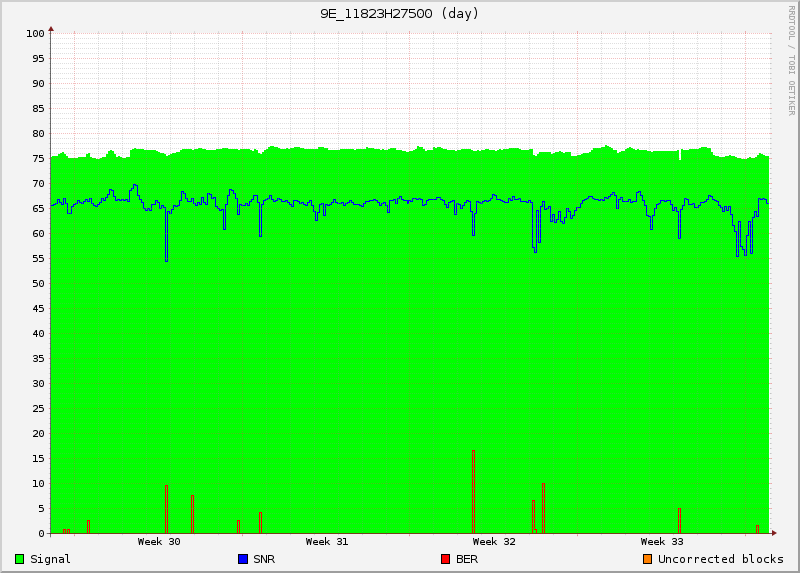Click the Uncorrected blocks legend label
Viewport: 800px width, 573px height.
720,559
